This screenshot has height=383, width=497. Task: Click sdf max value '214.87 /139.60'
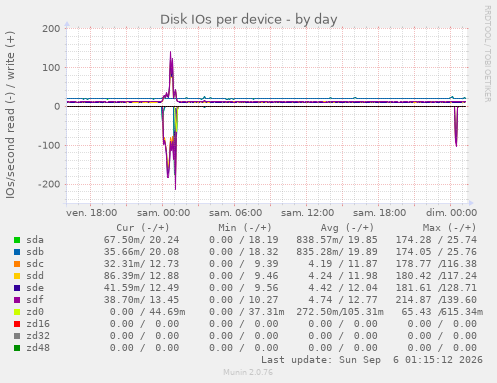coord(436,300)
